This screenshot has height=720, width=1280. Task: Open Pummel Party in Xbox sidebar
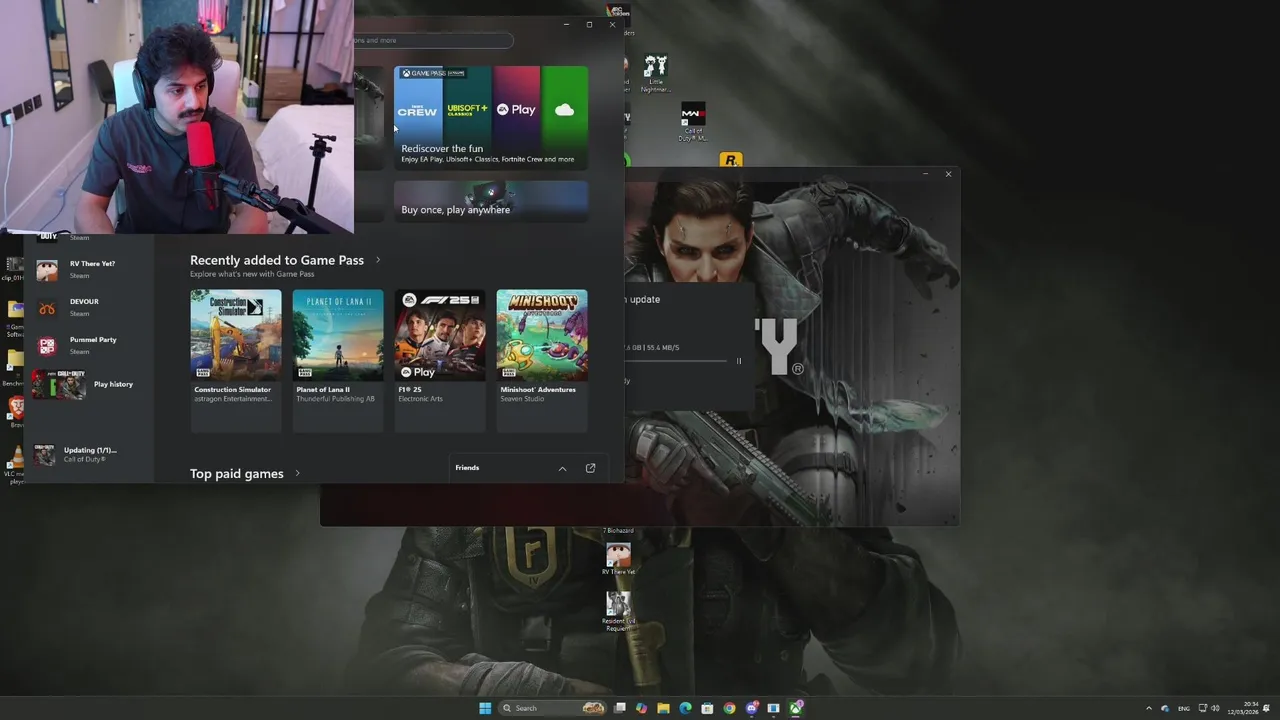pyautogui.click(x=90, y=345)
